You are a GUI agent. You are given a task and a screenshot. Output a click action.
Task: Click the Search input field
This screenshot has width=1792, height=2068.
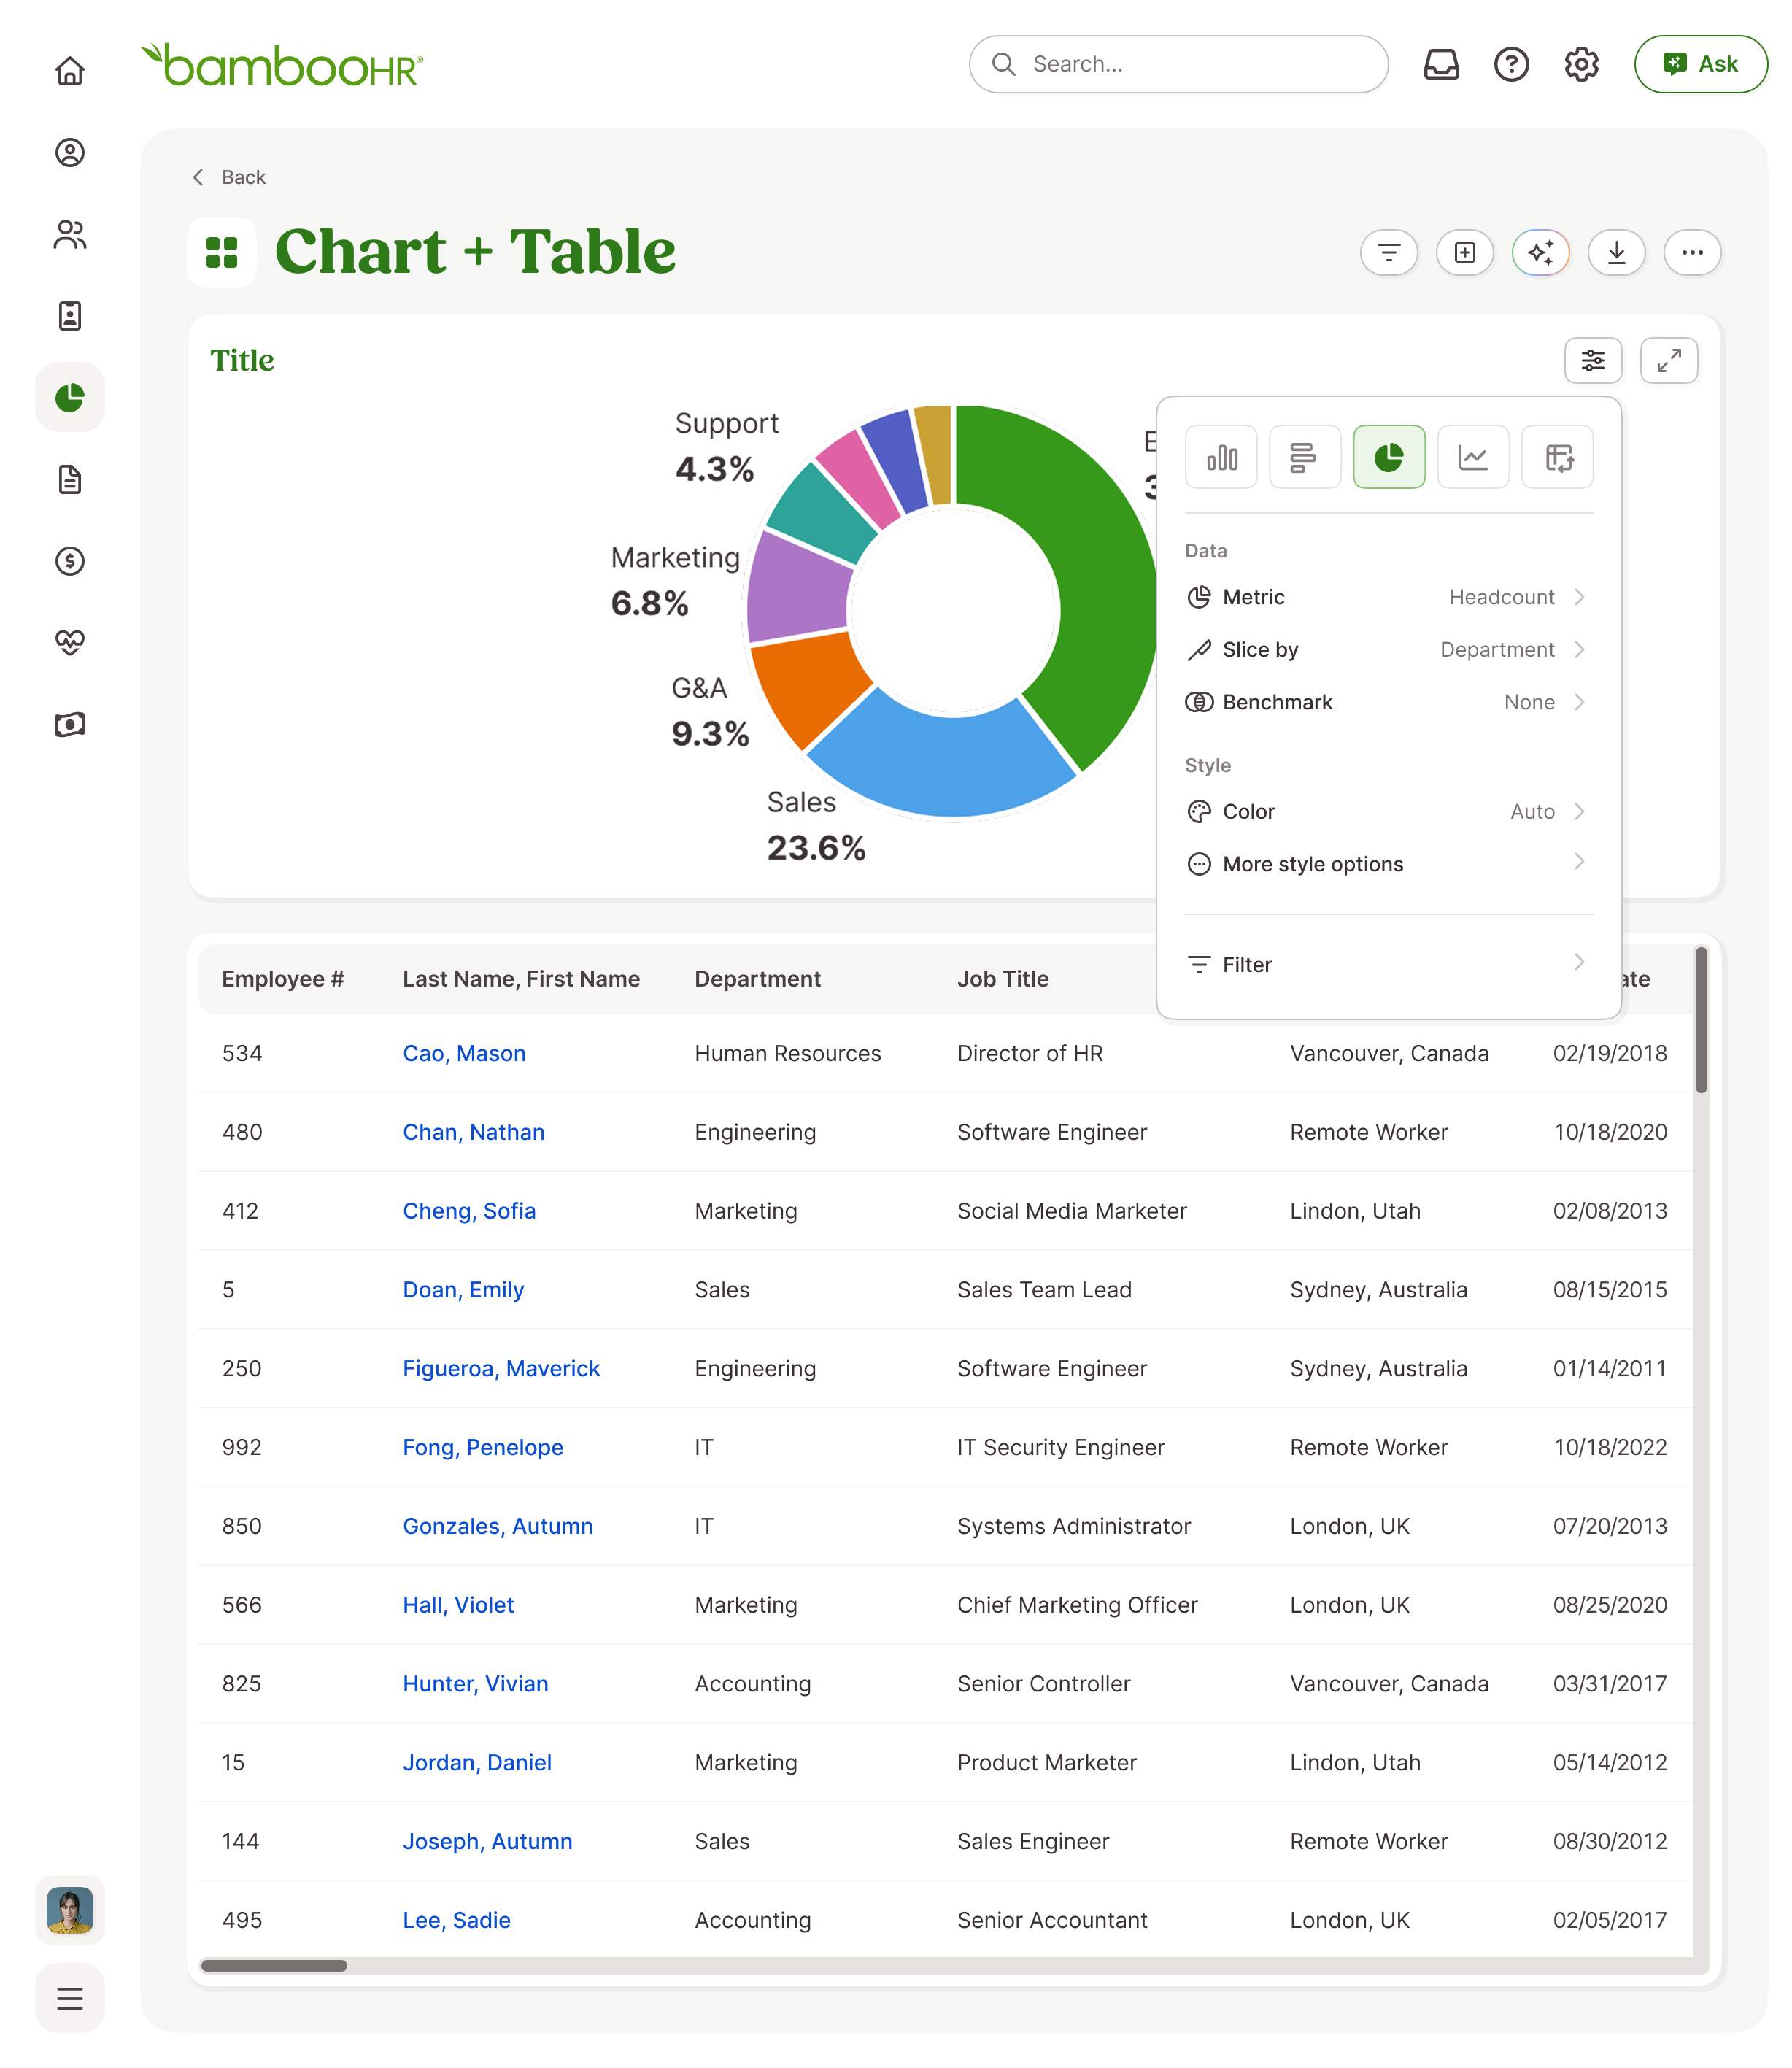(x=1178, y=64)
